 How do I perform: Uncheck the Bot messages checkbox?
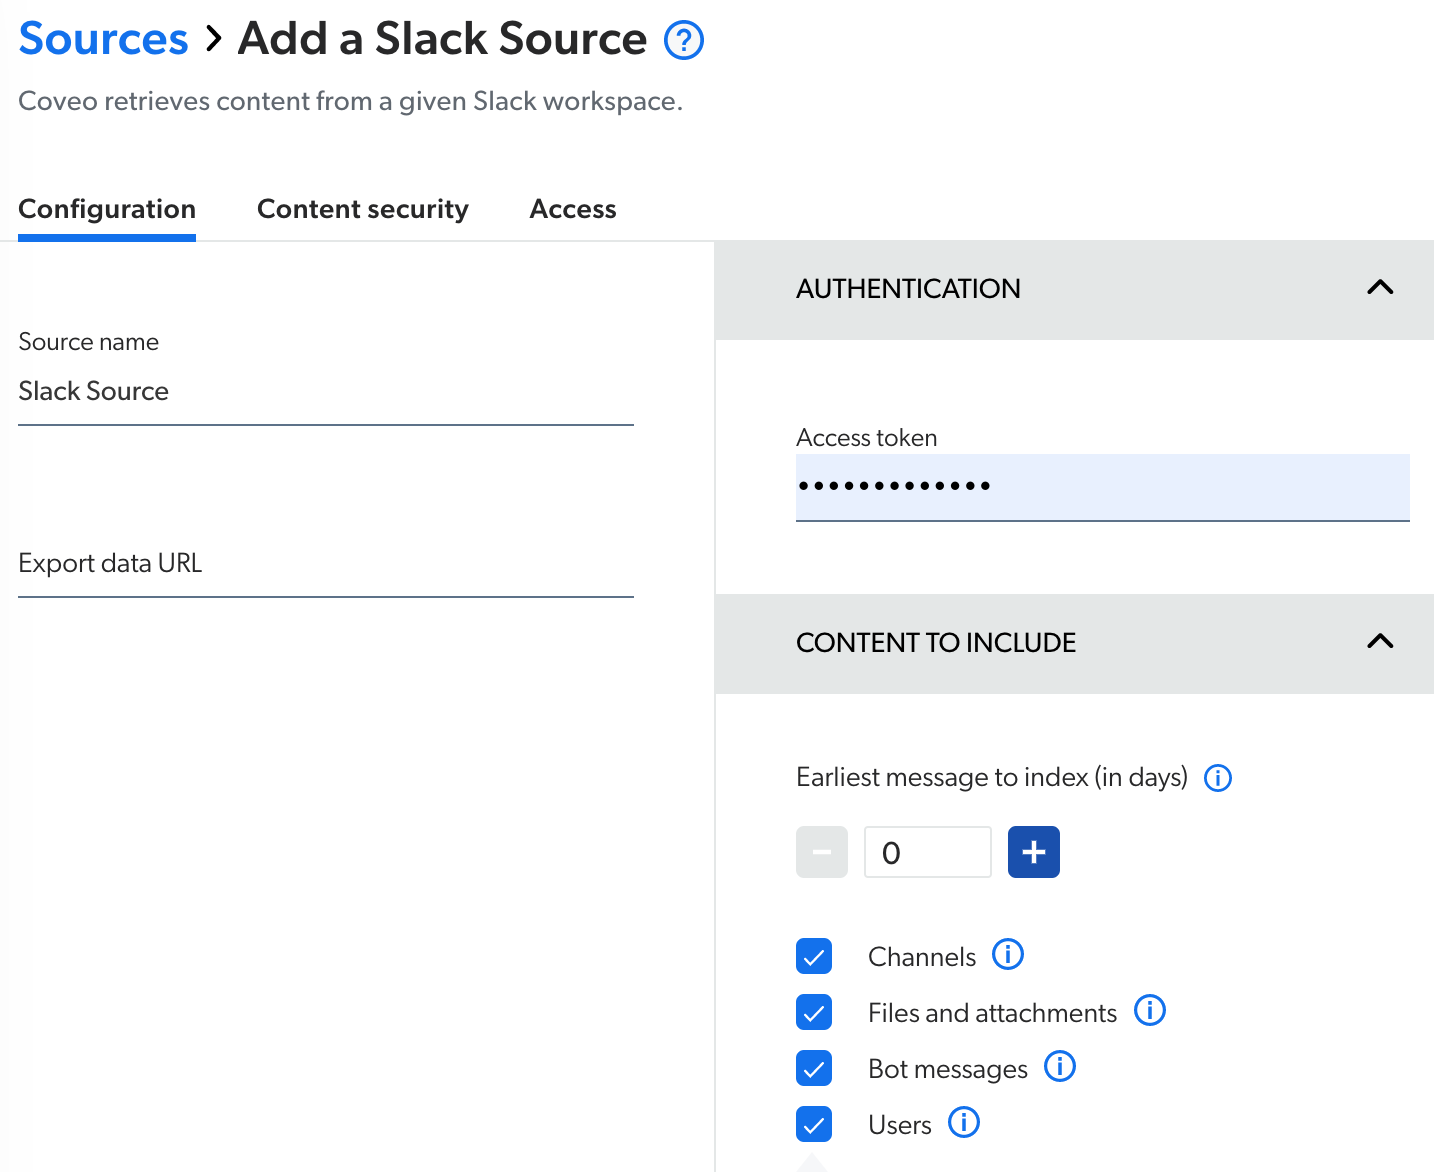(814, 1068)
